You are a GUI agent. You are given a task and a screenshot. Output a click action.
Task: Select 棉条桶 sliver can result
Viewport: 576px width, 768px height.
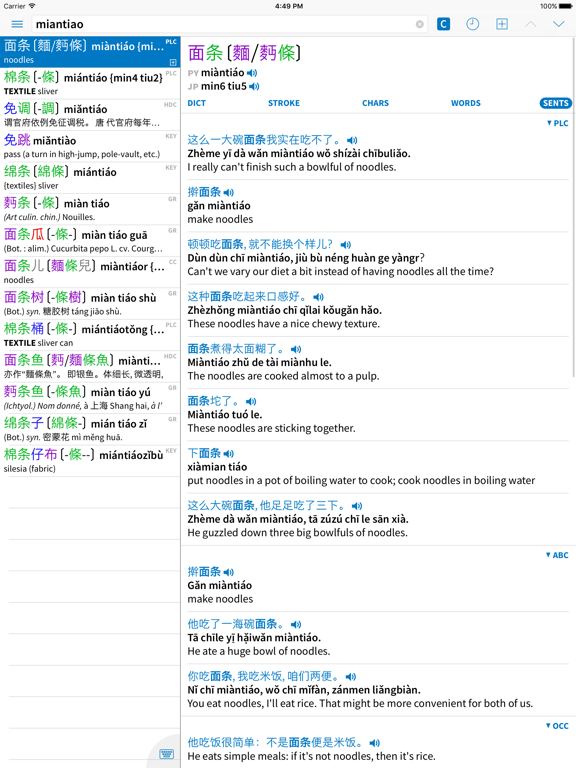(90, 335)
